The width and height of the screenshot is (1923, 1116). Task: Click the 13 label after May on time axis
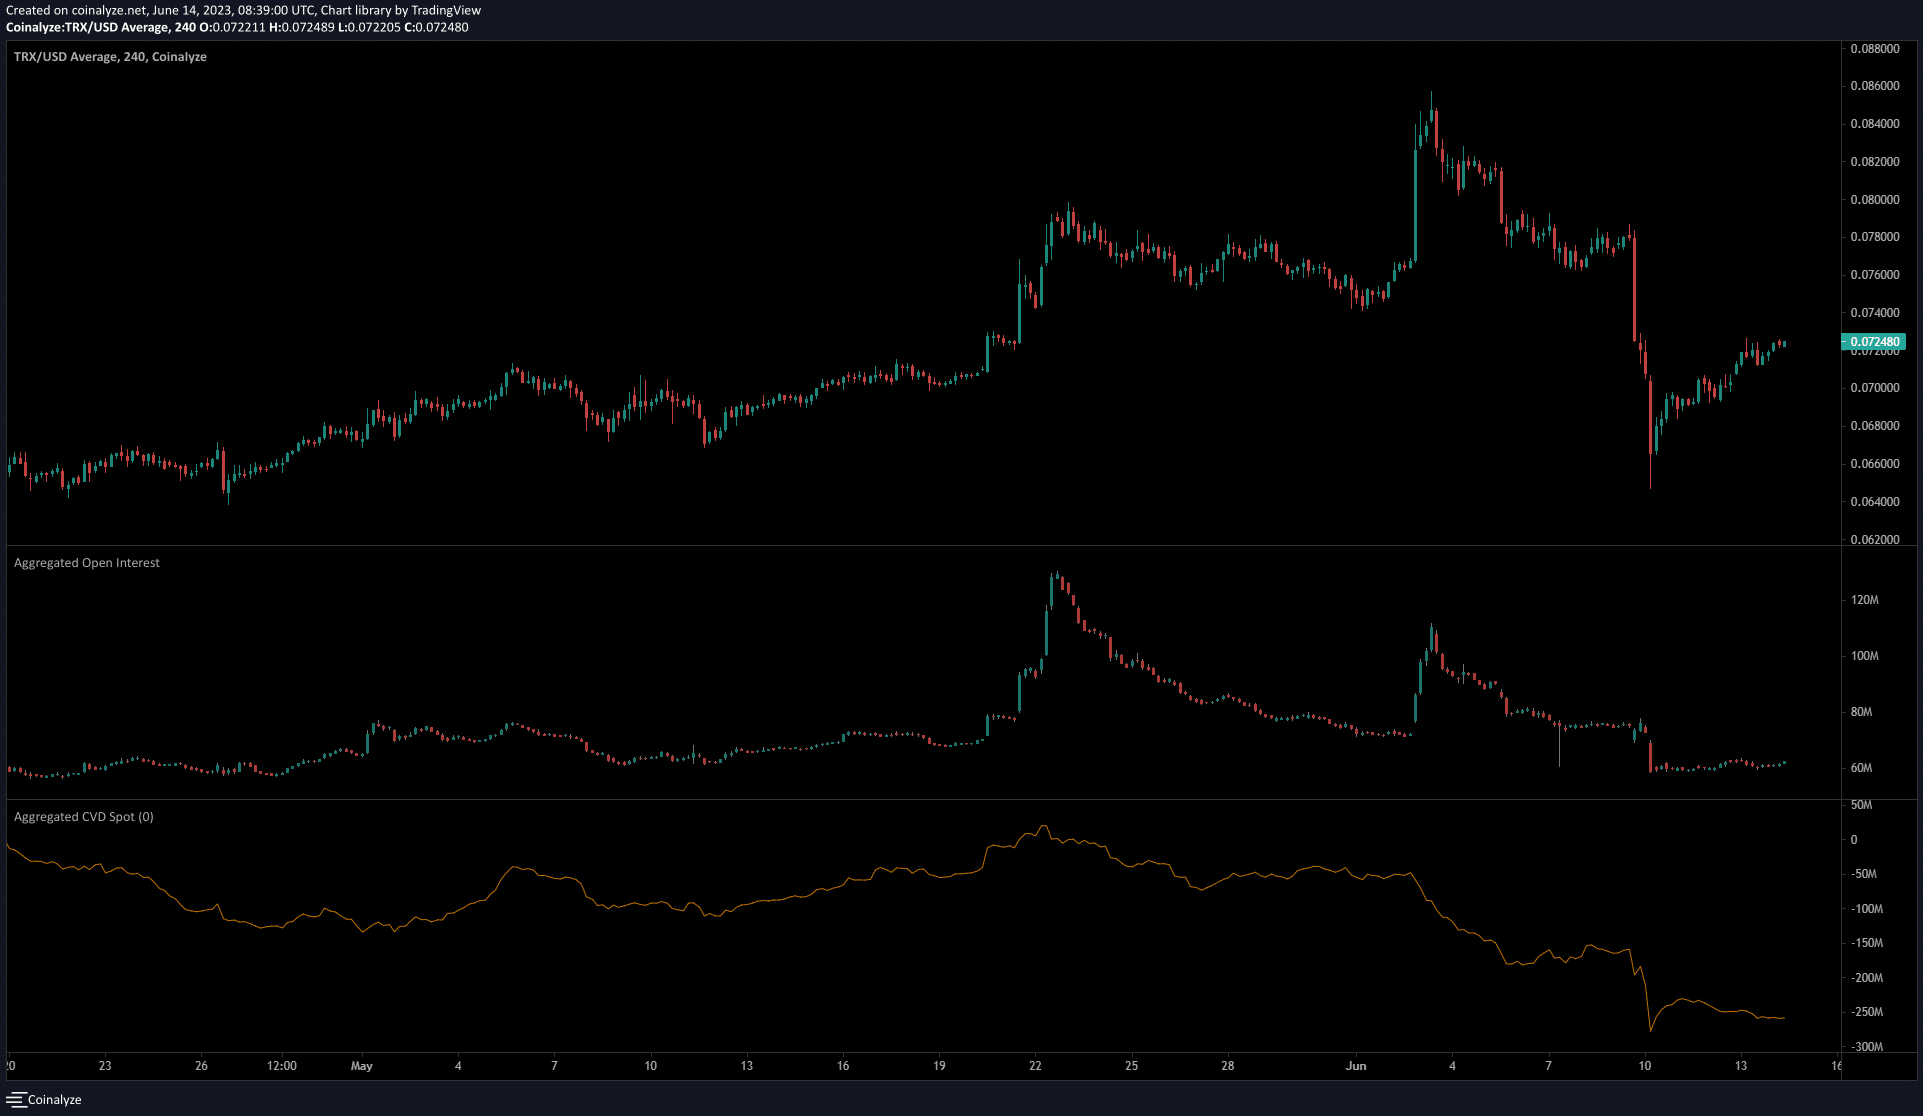747,1066
